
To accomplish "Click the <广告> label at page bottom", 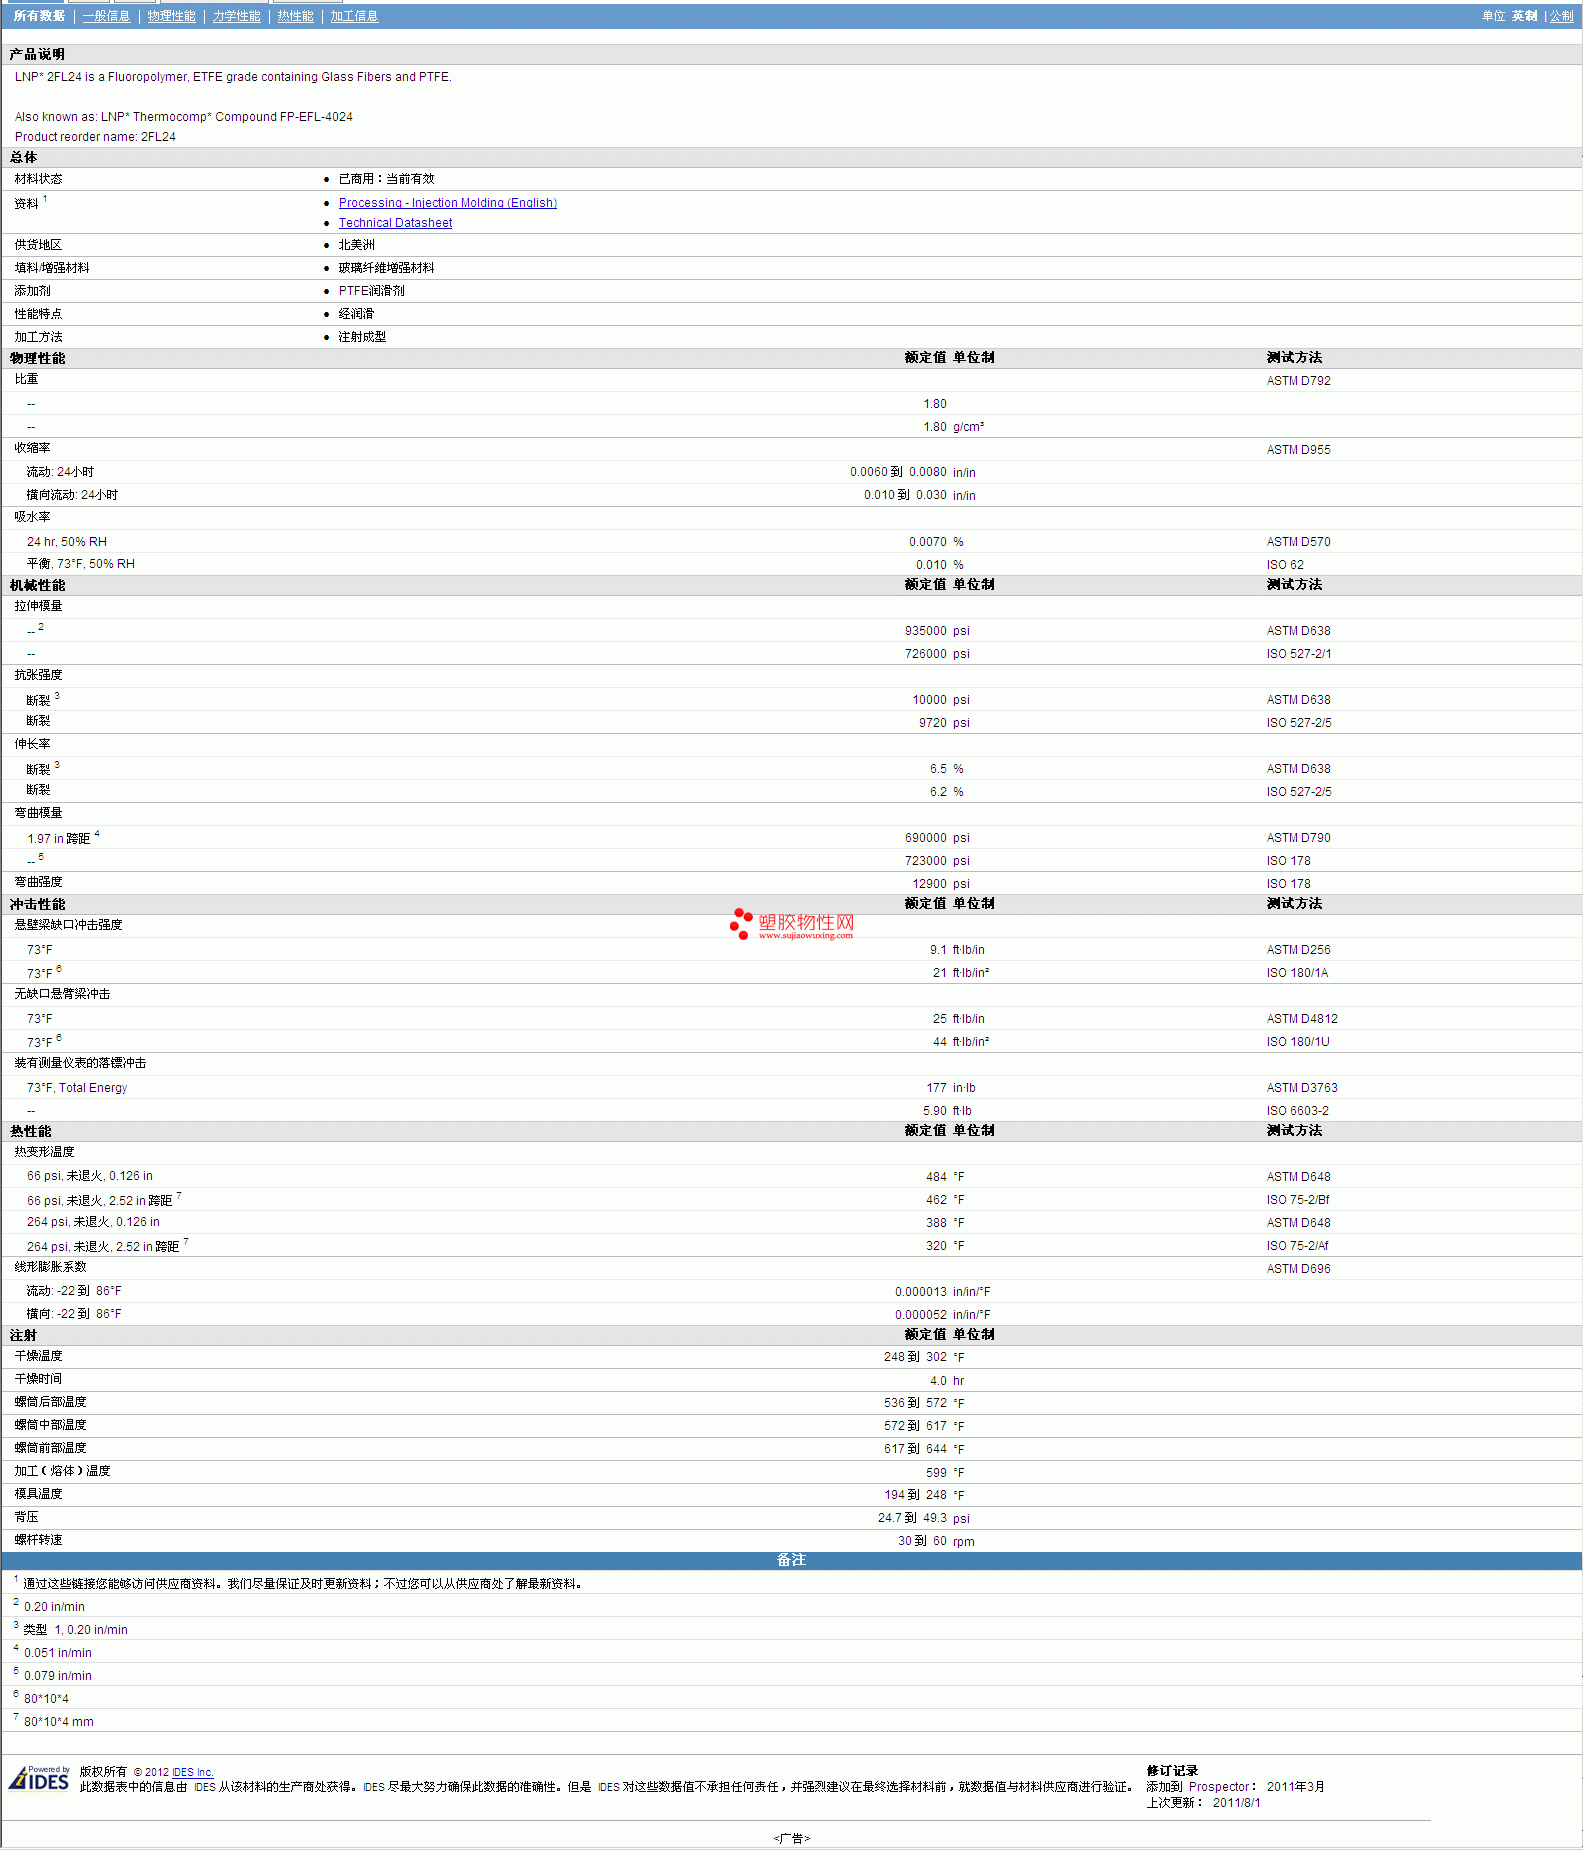I will pos(791,1838).
